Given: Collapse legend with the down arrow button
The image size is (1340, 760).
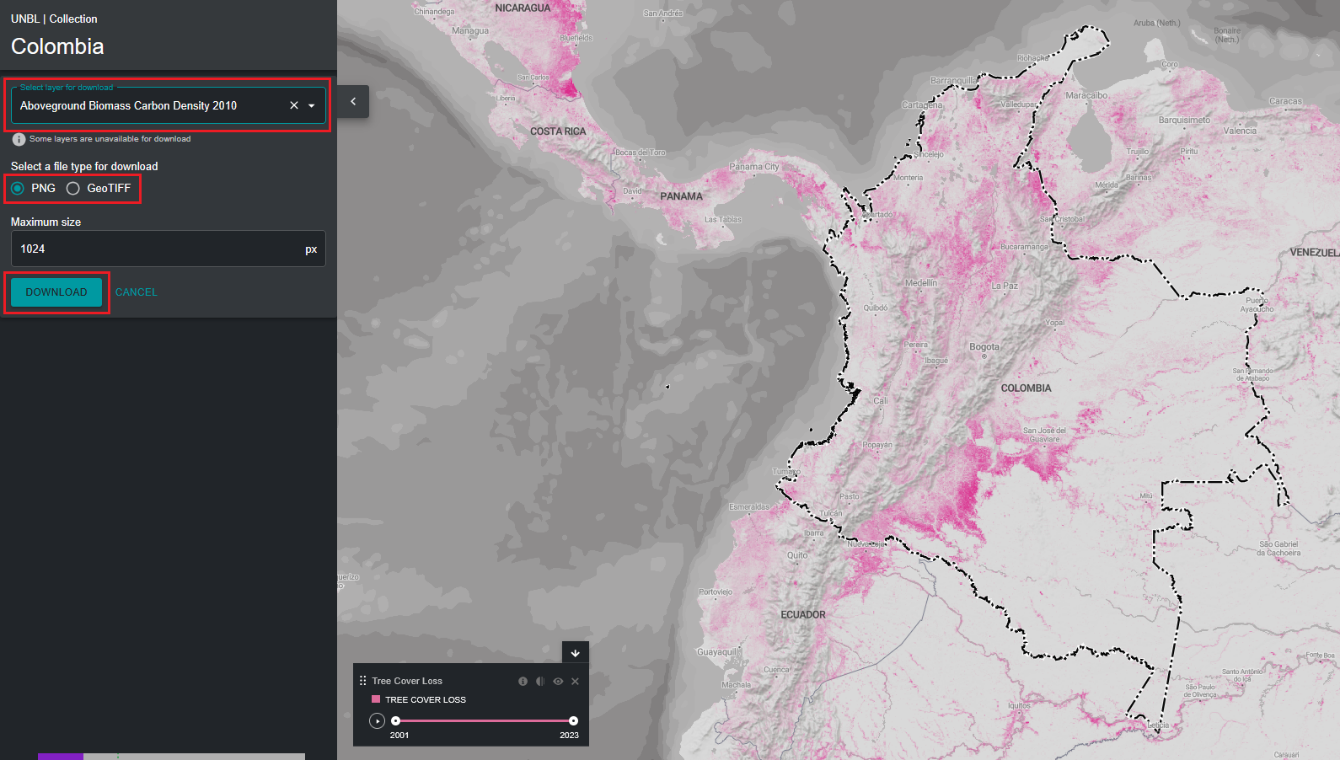Looking at the screenshot, I should click(575, 653).
